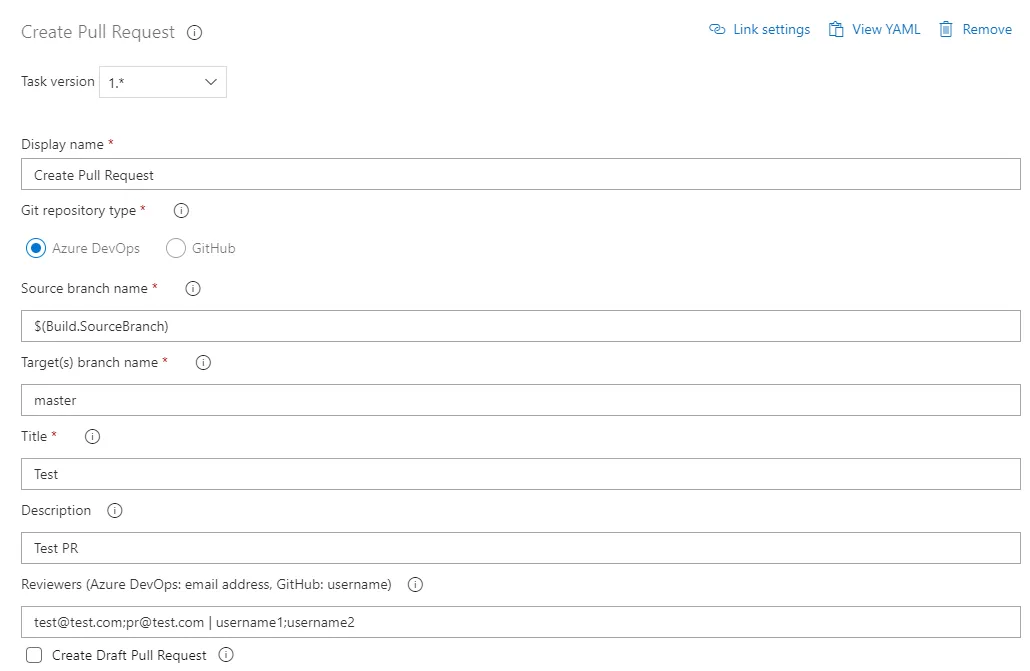Viewport: 1030px width, 671px height.
Task: Click into the Reviewers input field
Action: [520, 622]
